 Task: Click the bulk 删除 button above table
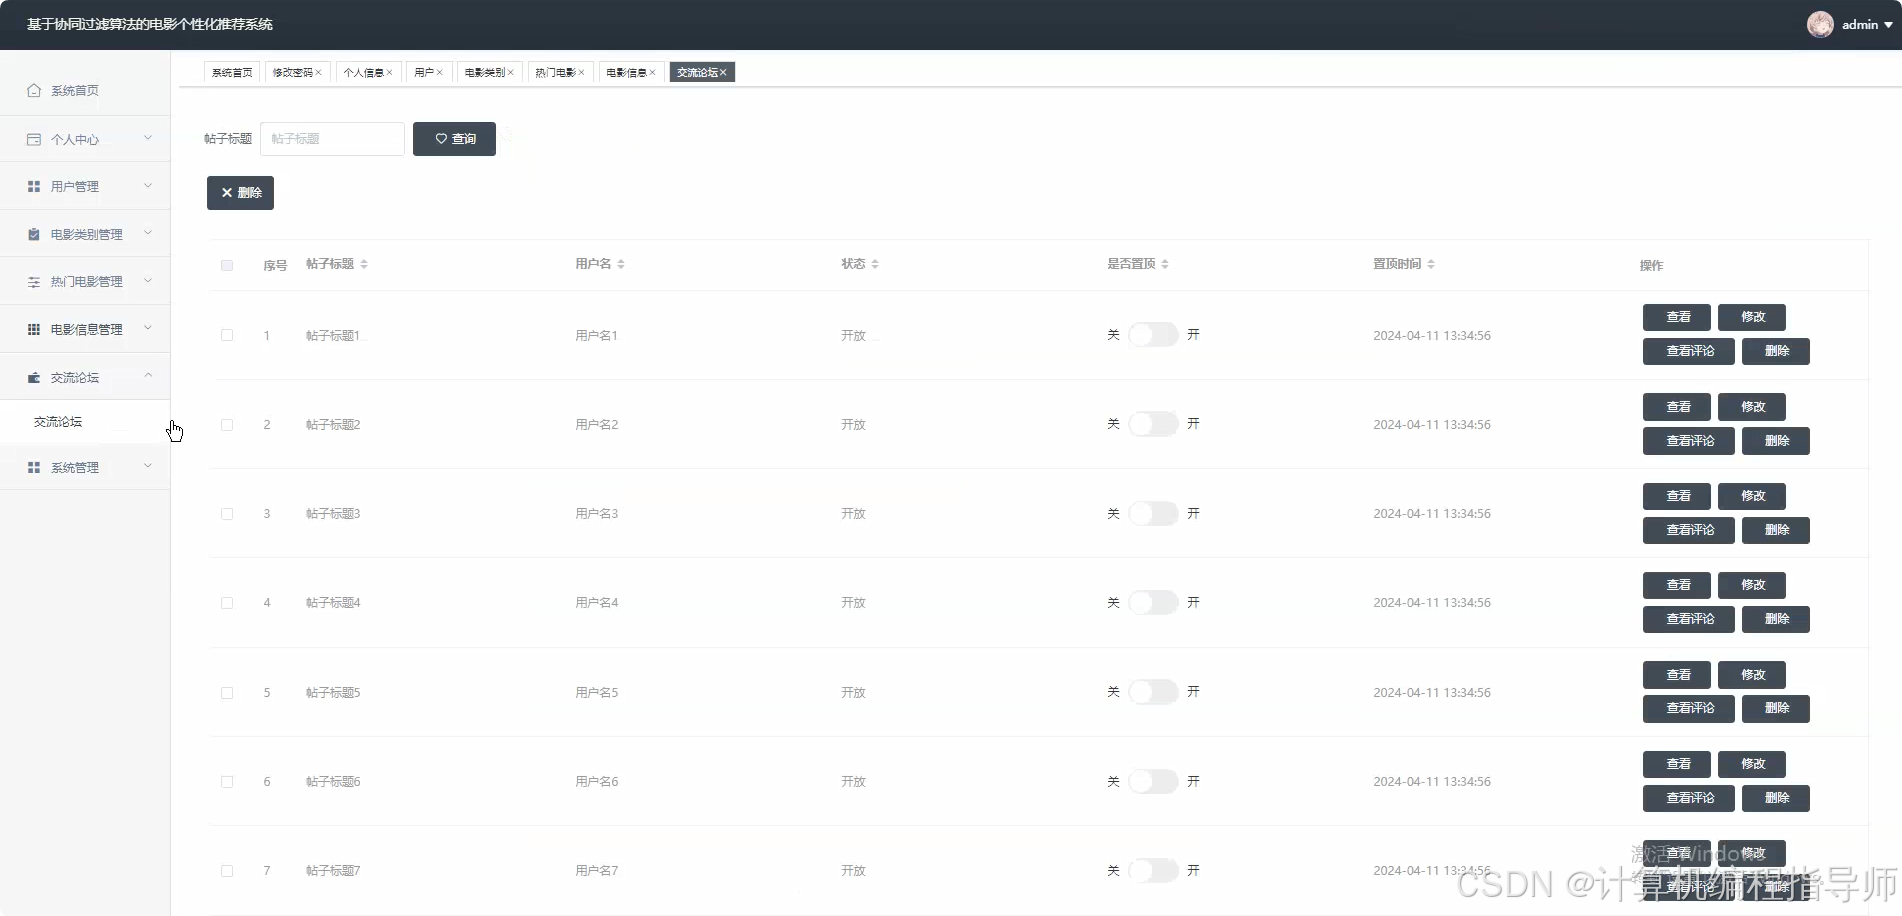pyautogui.click(x=240, y=193)
